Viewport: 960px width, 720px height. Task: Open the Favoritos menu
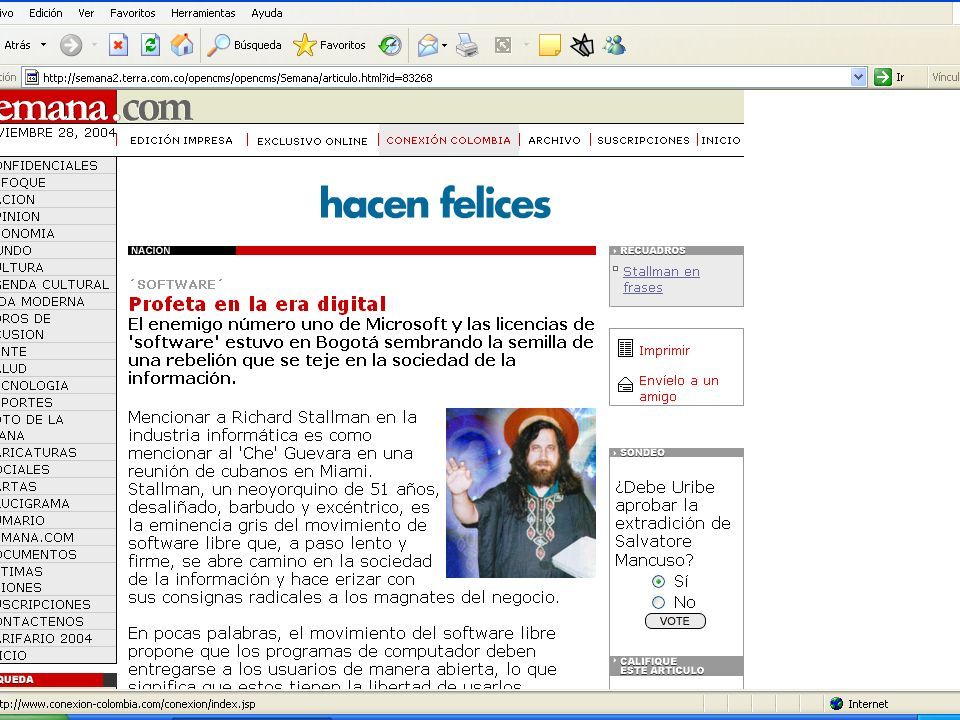click(133, 13)
